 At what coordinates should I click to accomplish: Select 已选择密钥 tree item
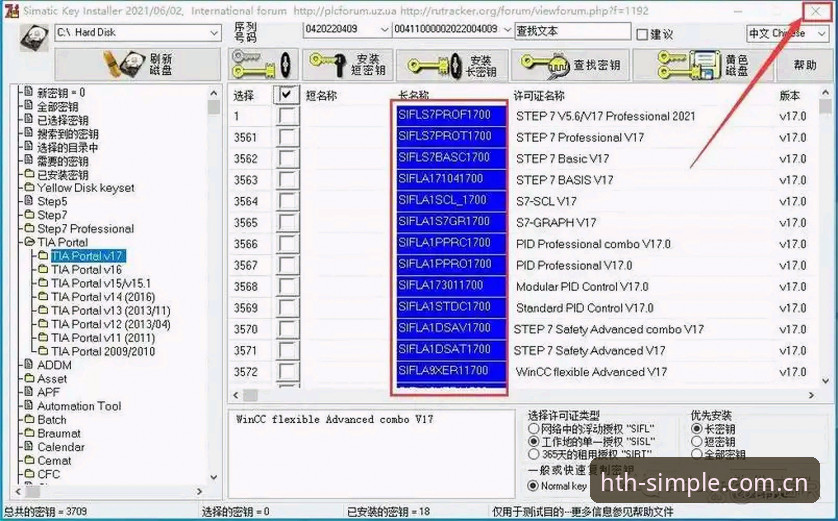point(63,120)
